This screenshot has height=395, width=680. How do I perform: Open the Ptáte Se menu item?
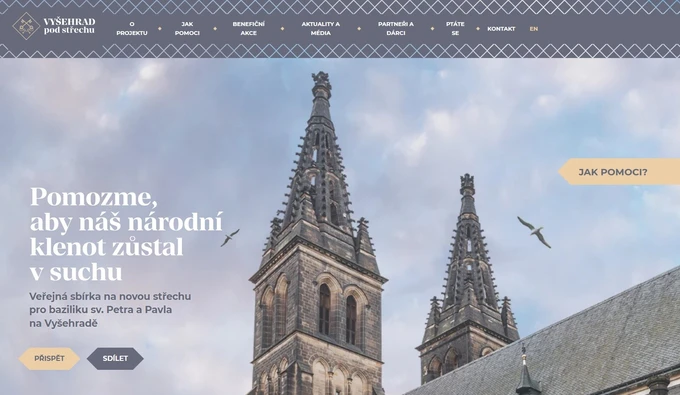(455, 29)
